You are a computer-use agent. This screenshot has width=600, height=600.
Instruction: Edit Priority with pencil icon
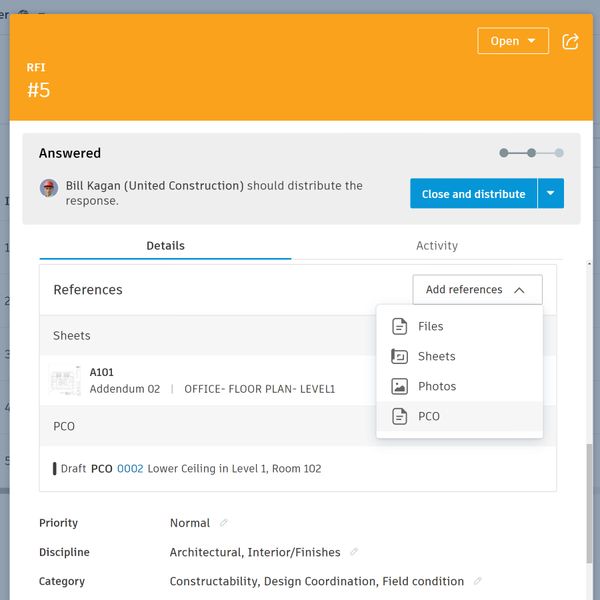(224, 523)
